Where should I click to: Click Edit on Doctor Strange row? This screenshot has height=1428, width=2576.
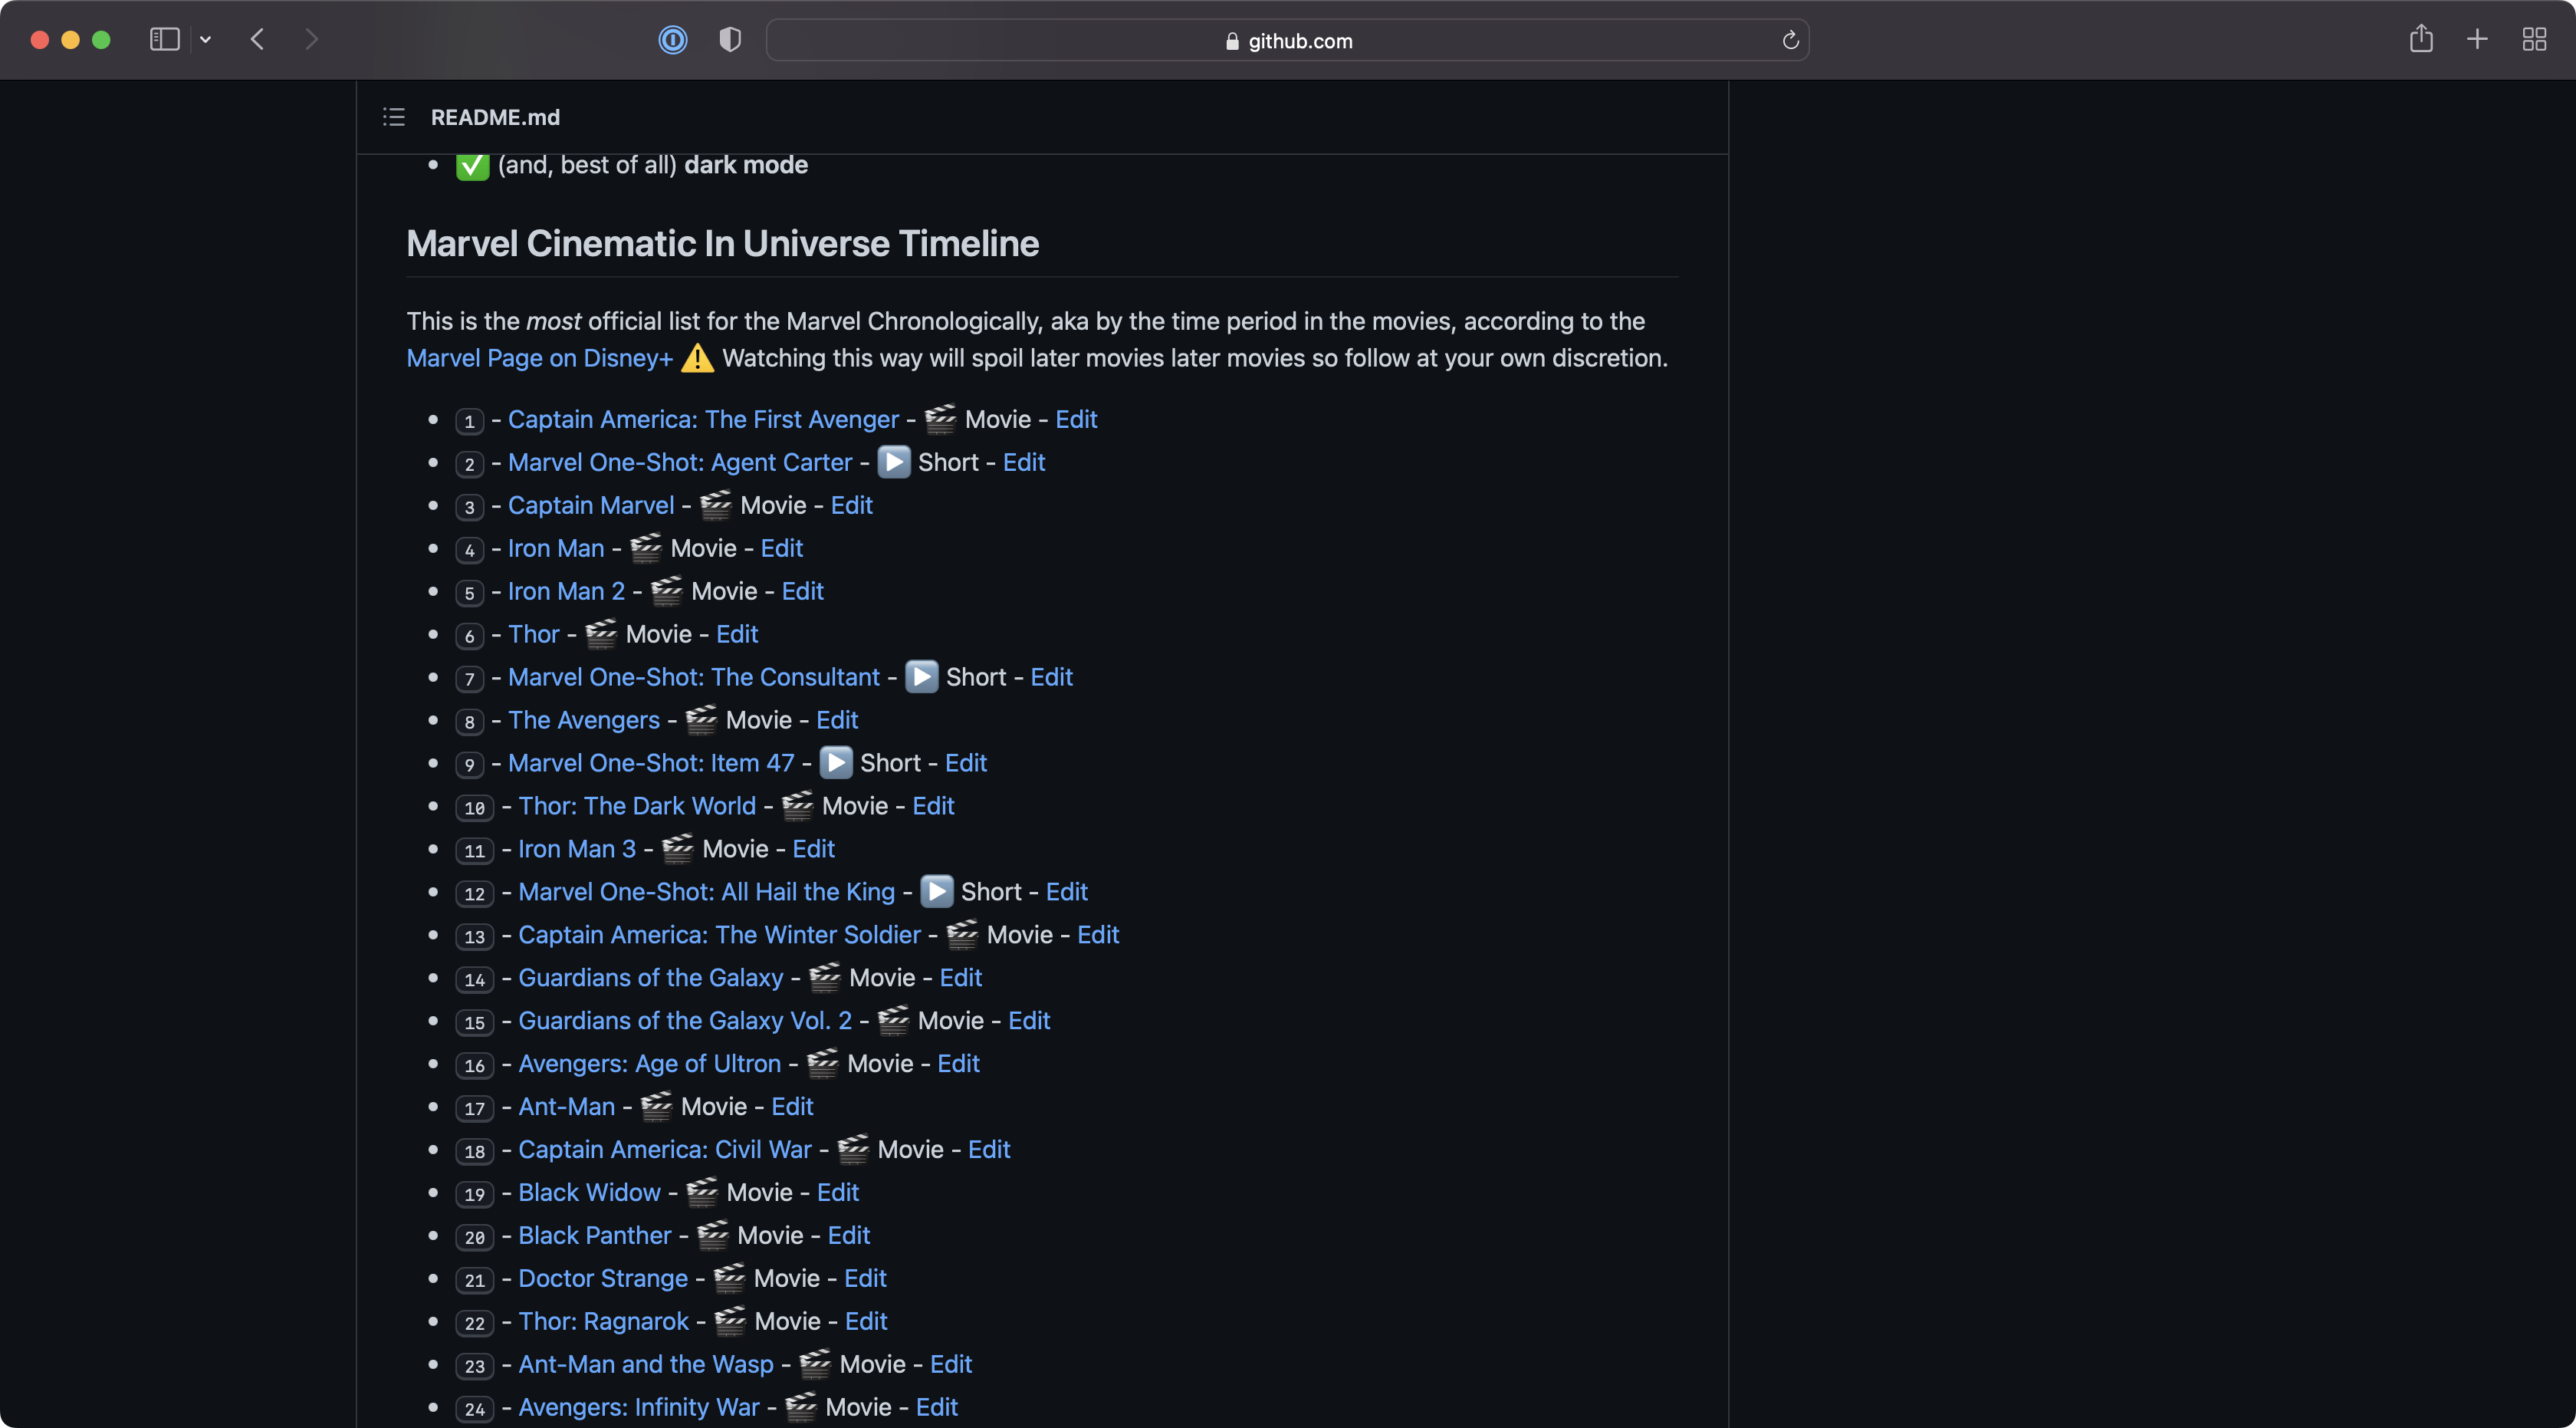[865, 1280]
